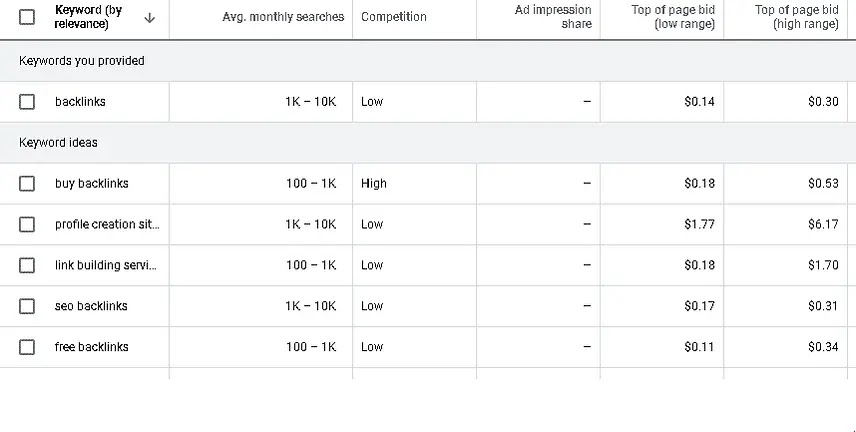
Task: Click the $6.17 high range bid cell
Action: 823,225
